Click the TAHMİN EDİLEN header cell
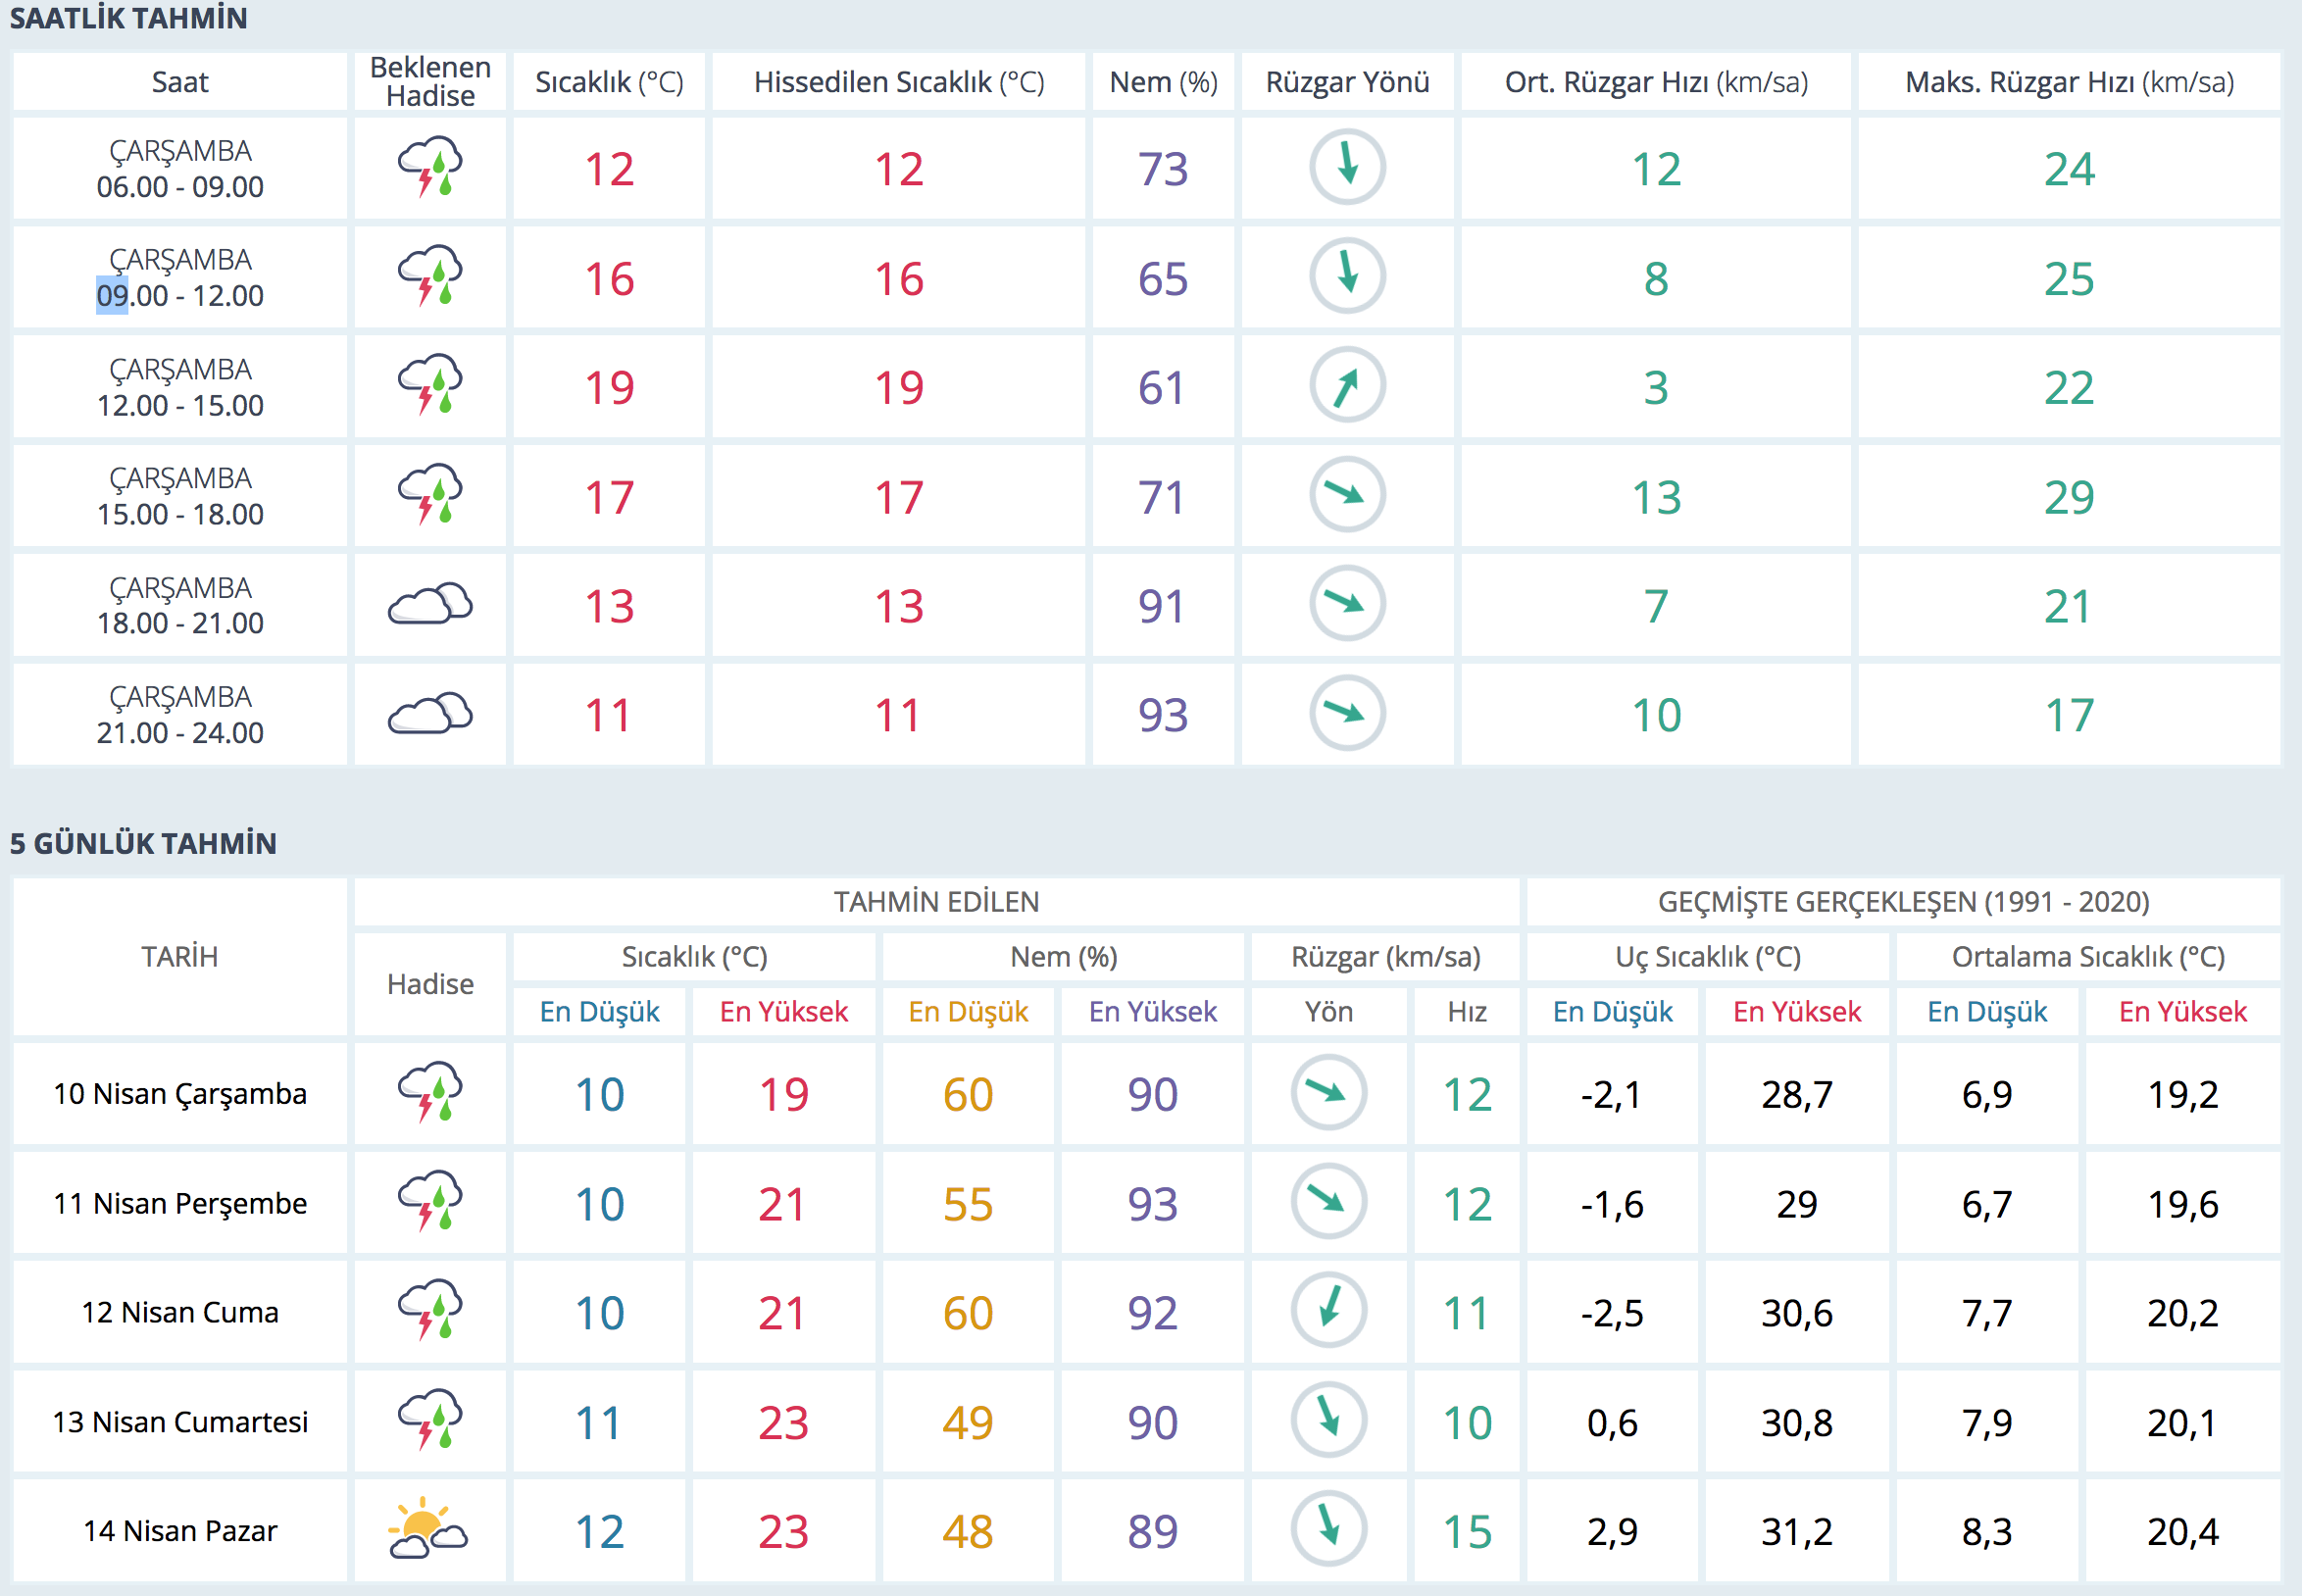 click(x=936, y=902)
